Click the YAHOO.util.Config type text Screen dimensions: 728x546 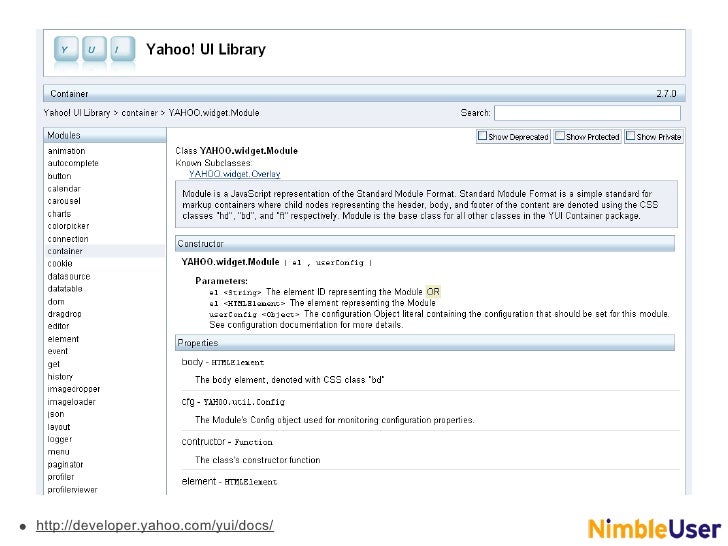coord(244,402)
